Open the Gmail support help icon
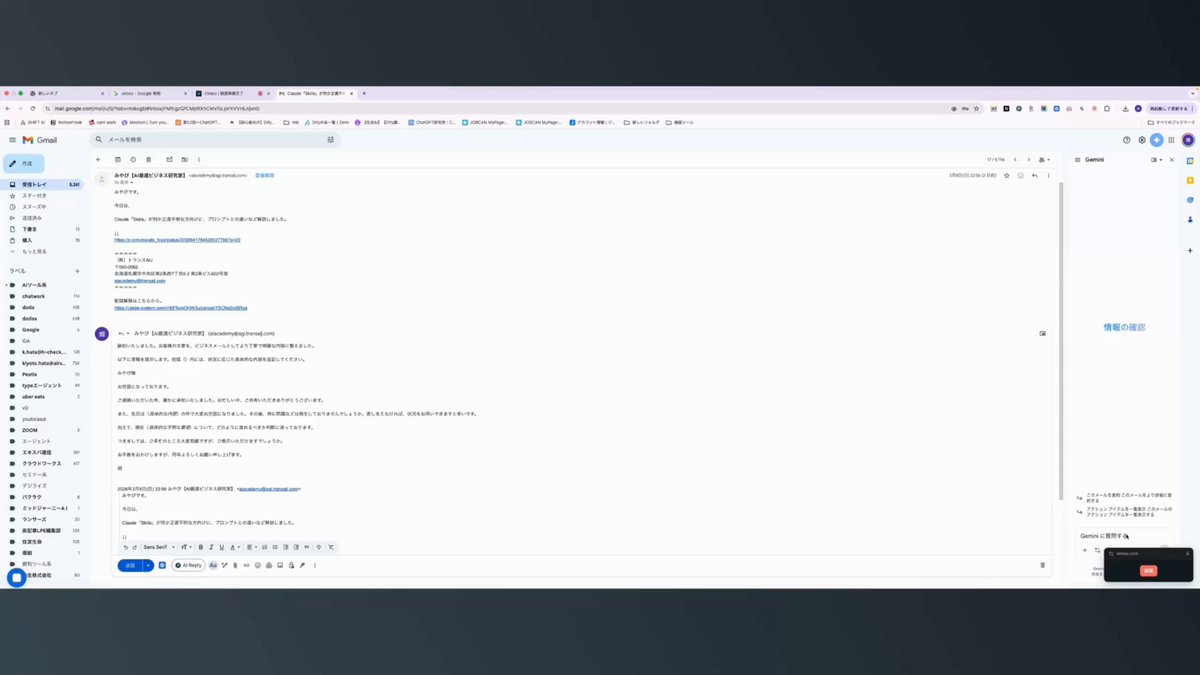The image size is (1200, 675). click(1126, 140)
